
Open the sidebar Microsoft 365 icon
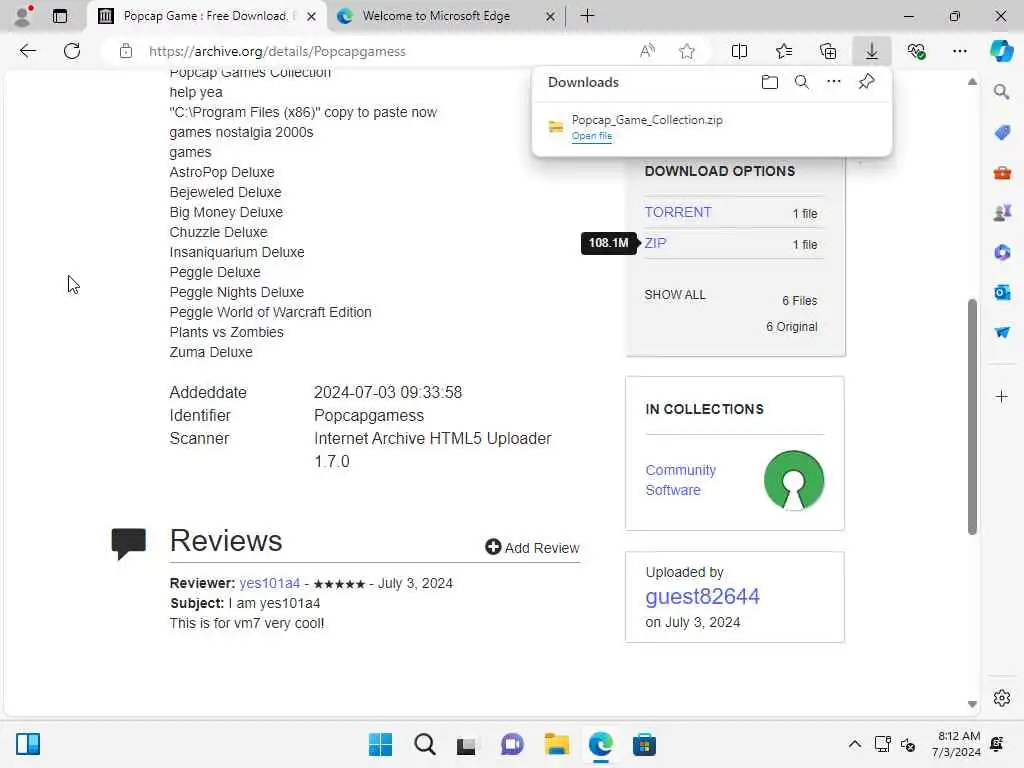pyautogui.click(x=1002, y=252)
